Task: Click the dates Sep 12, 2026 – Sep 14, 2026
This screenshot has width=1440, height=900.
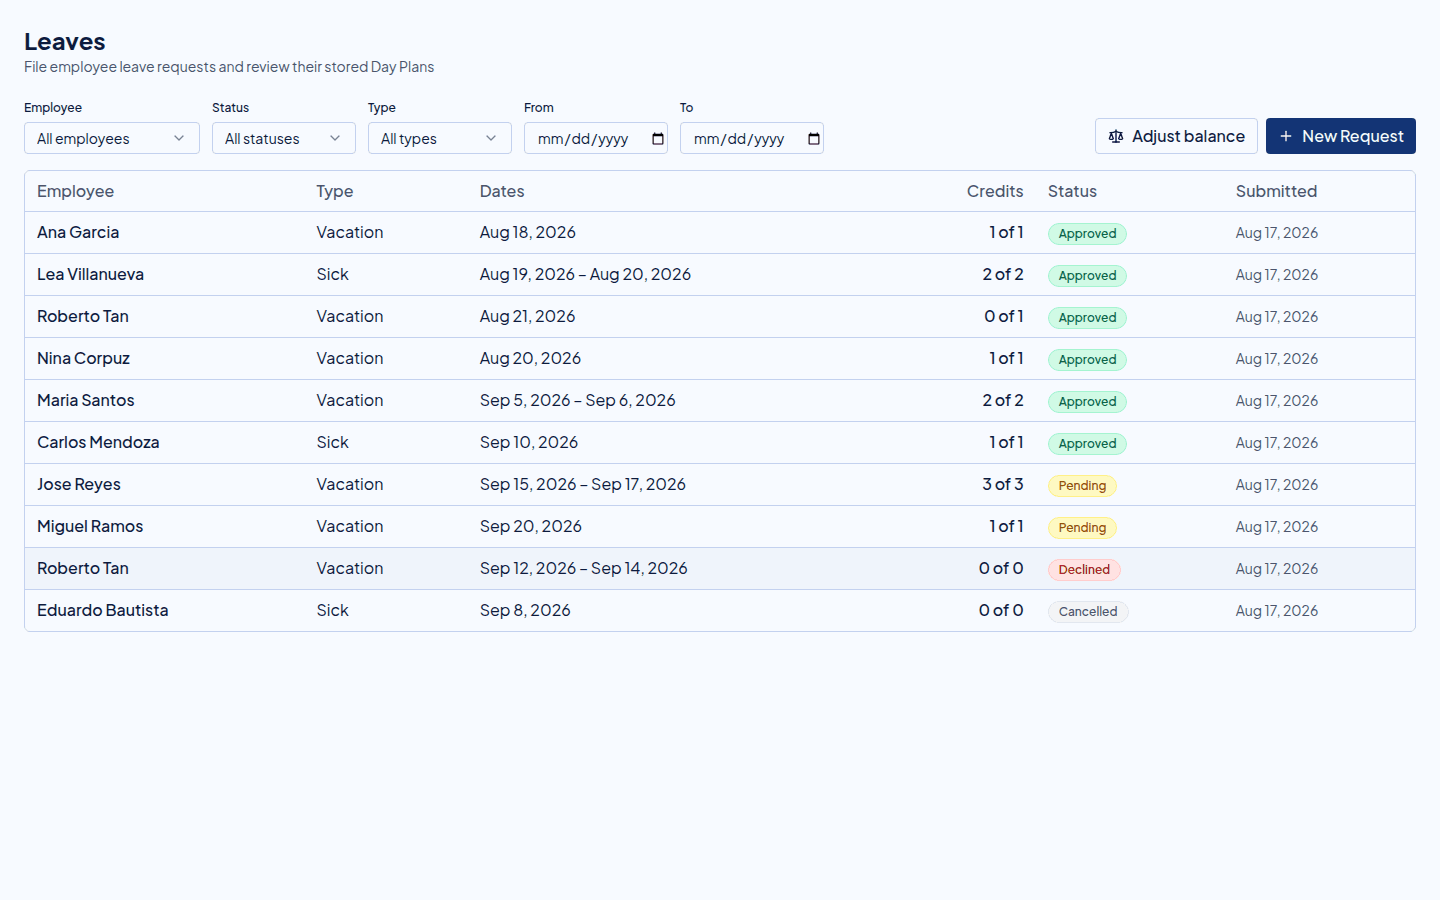Action: [x=584, y=568]
